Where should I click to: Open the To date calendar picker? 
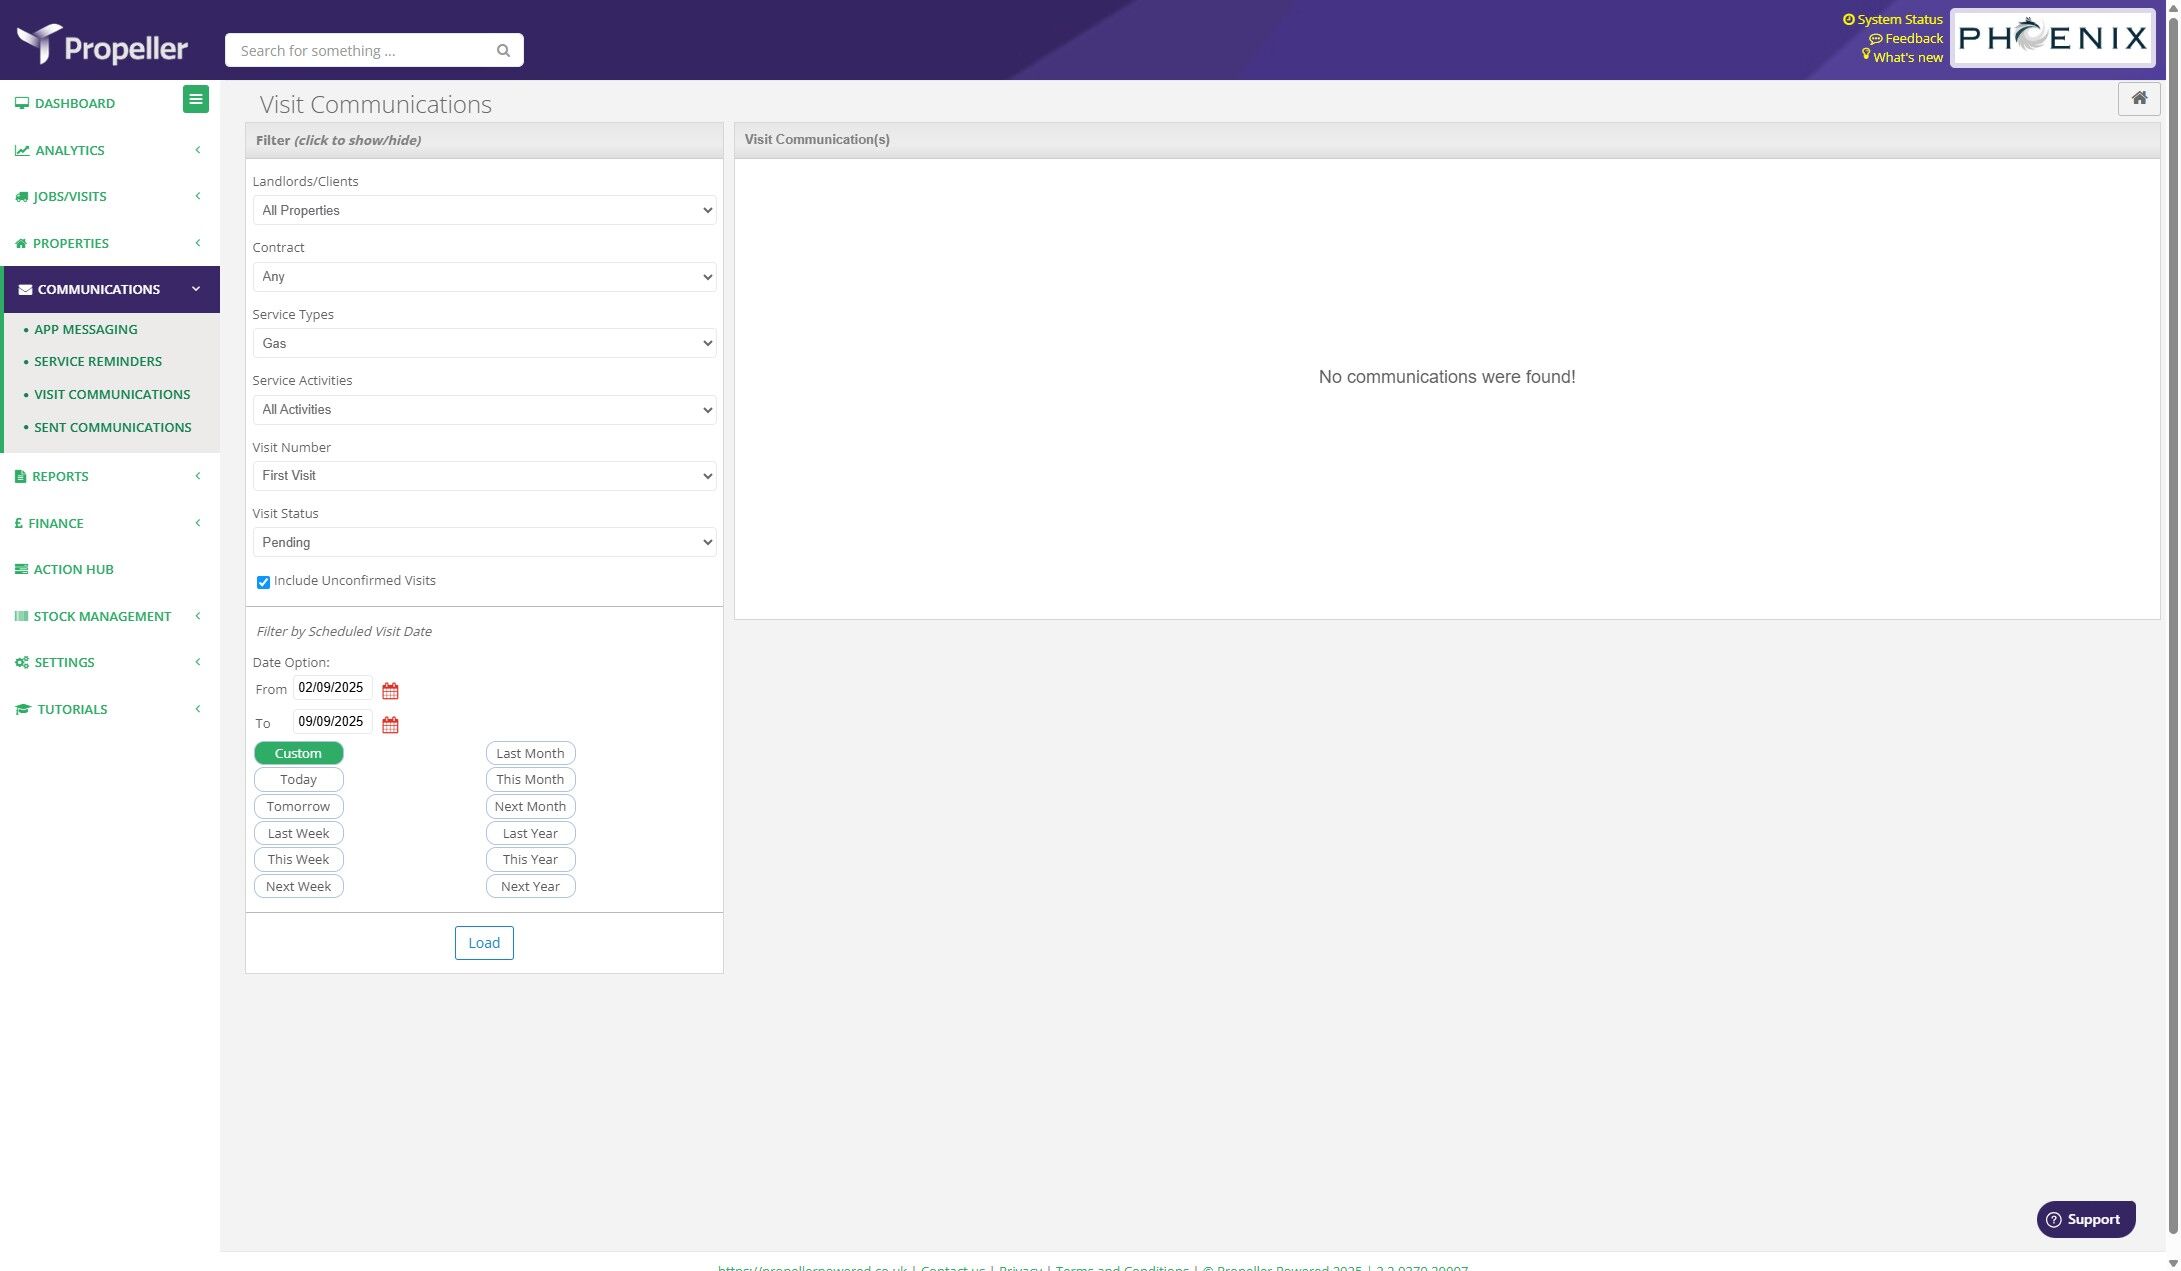coord(390,725)
